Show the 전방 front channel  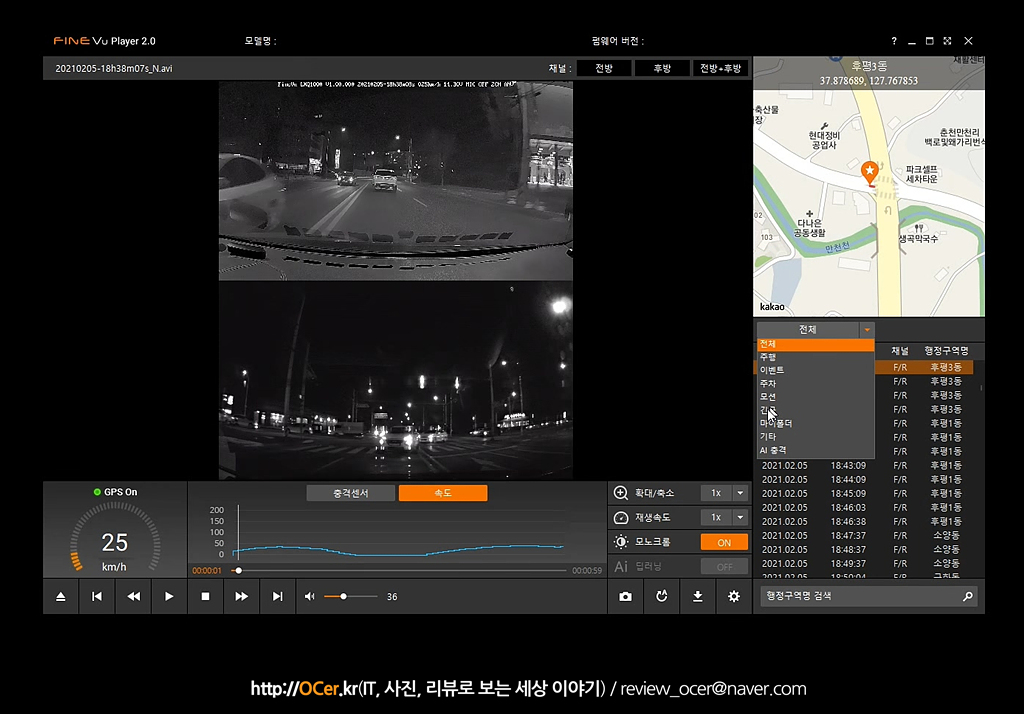click(604, 68)
